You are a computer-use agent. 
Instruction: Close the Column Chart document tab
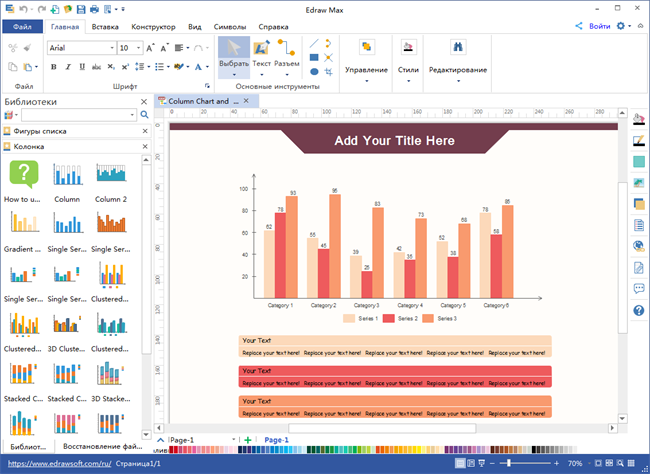246,101
